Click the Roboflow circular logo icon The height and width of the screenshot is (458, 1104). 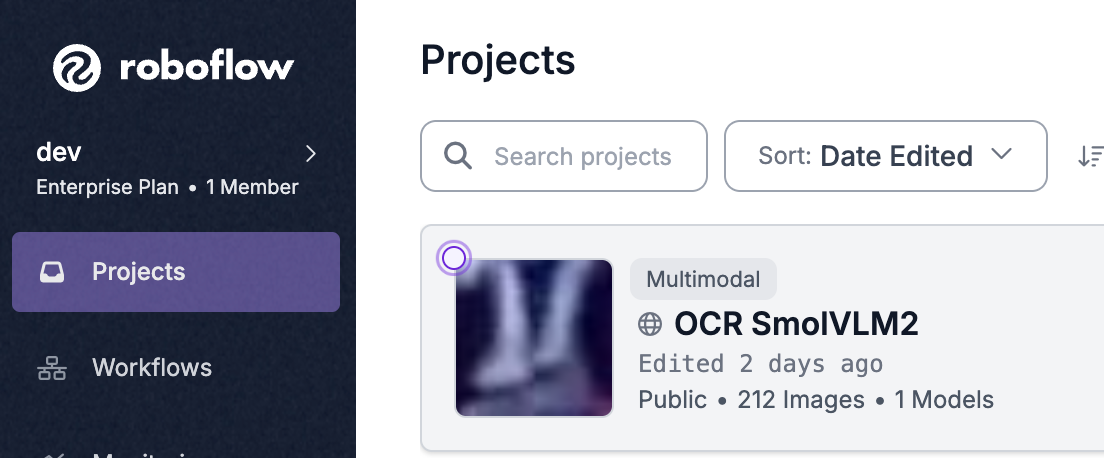tap(77, 68)
